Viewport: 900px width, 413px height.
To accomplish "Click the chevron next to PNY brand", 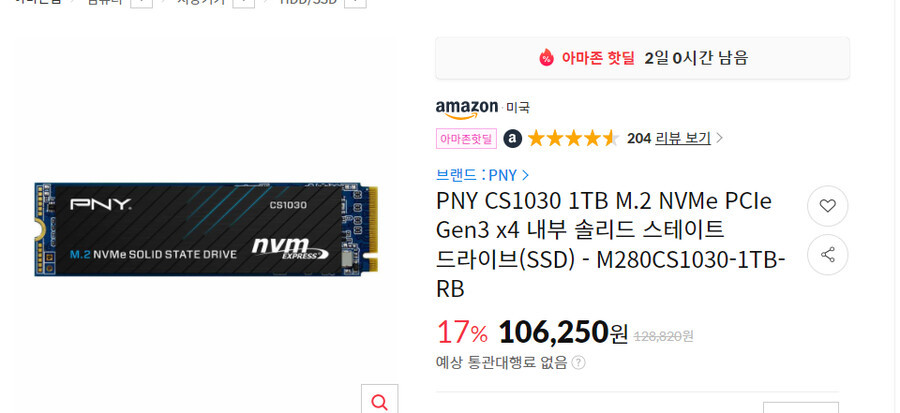I will 525,175.
